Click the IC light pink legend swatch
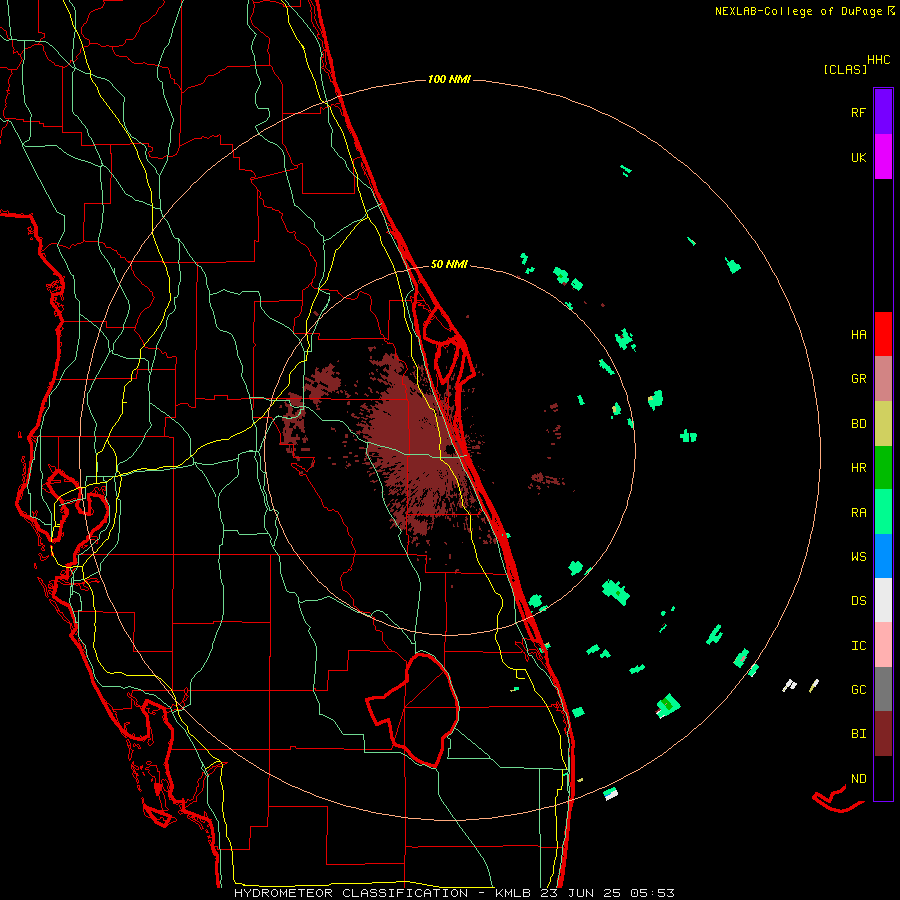This screenshot has height=900, width=900. [x=883, y=645]
